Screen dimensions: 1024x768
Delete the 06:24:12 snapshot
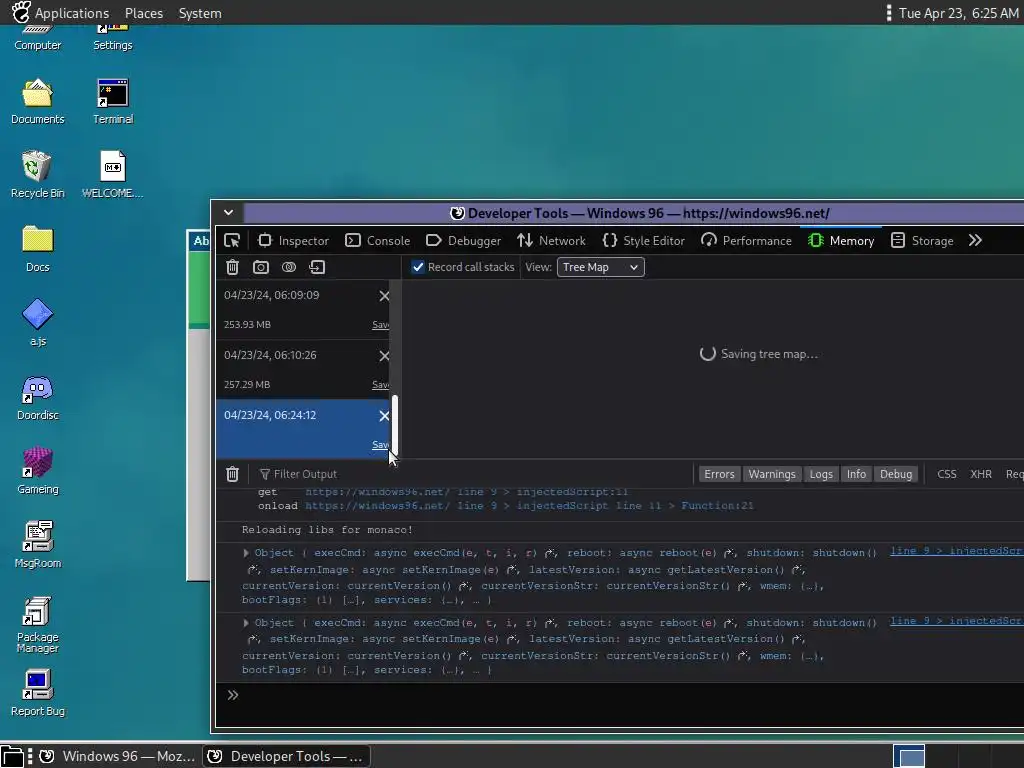[x=384, y=416]
